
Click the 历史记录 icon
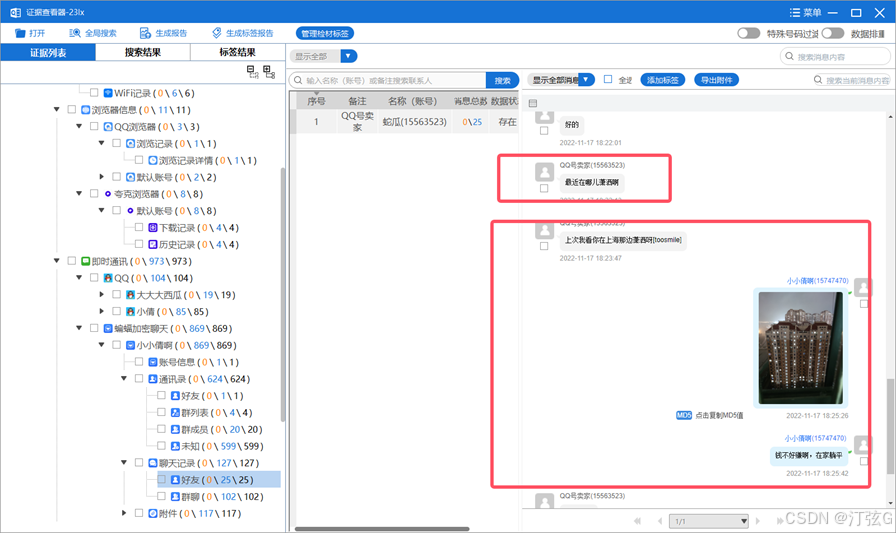click(153, 244)
